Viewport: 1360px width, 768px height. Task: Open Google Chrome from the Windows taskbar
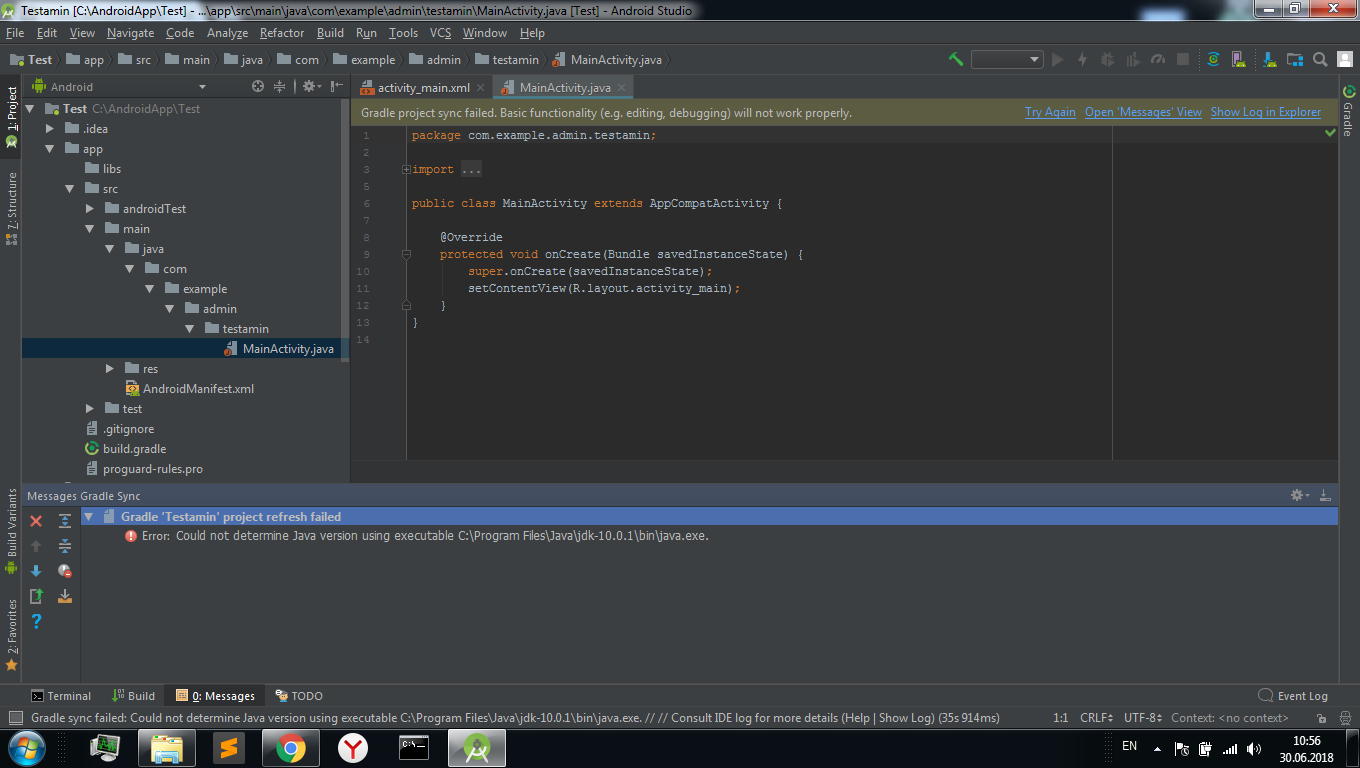(291, 747)
